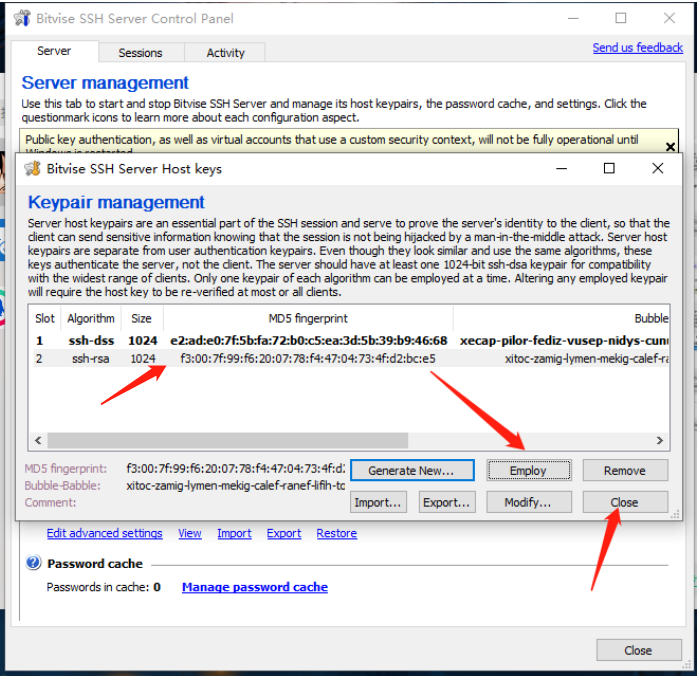Viewport: 697px width, 676px height.
Task: Switch to the Activity tab
Action: click(225, 52)
